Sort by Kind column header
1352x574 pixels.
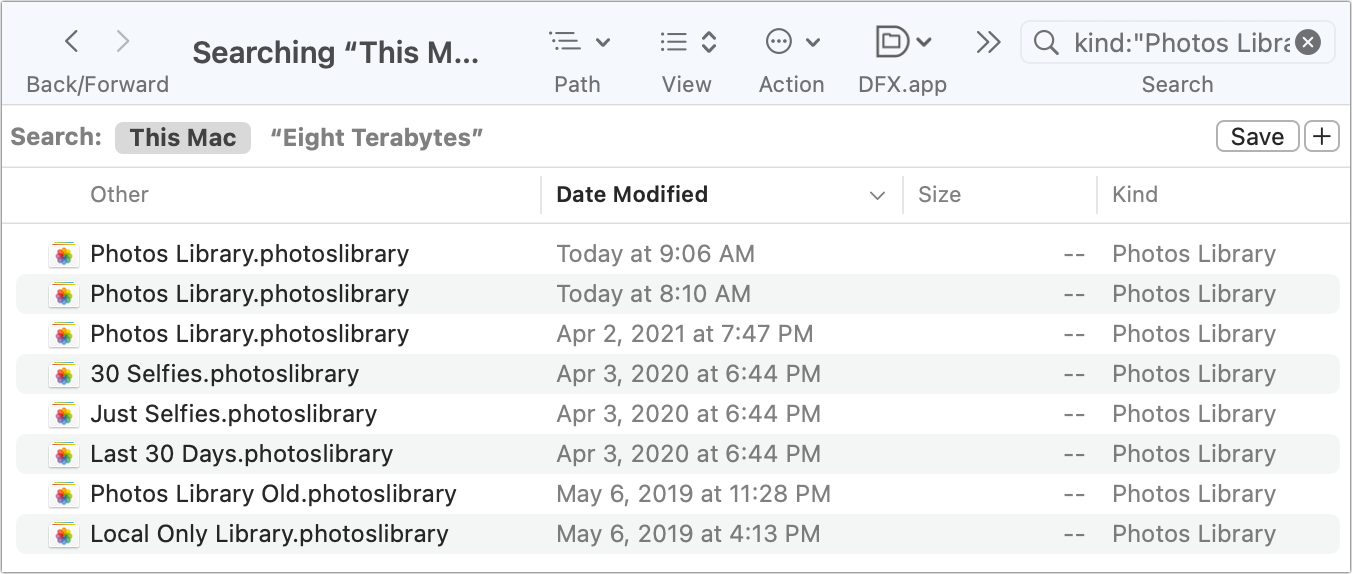pos(1135,195)
